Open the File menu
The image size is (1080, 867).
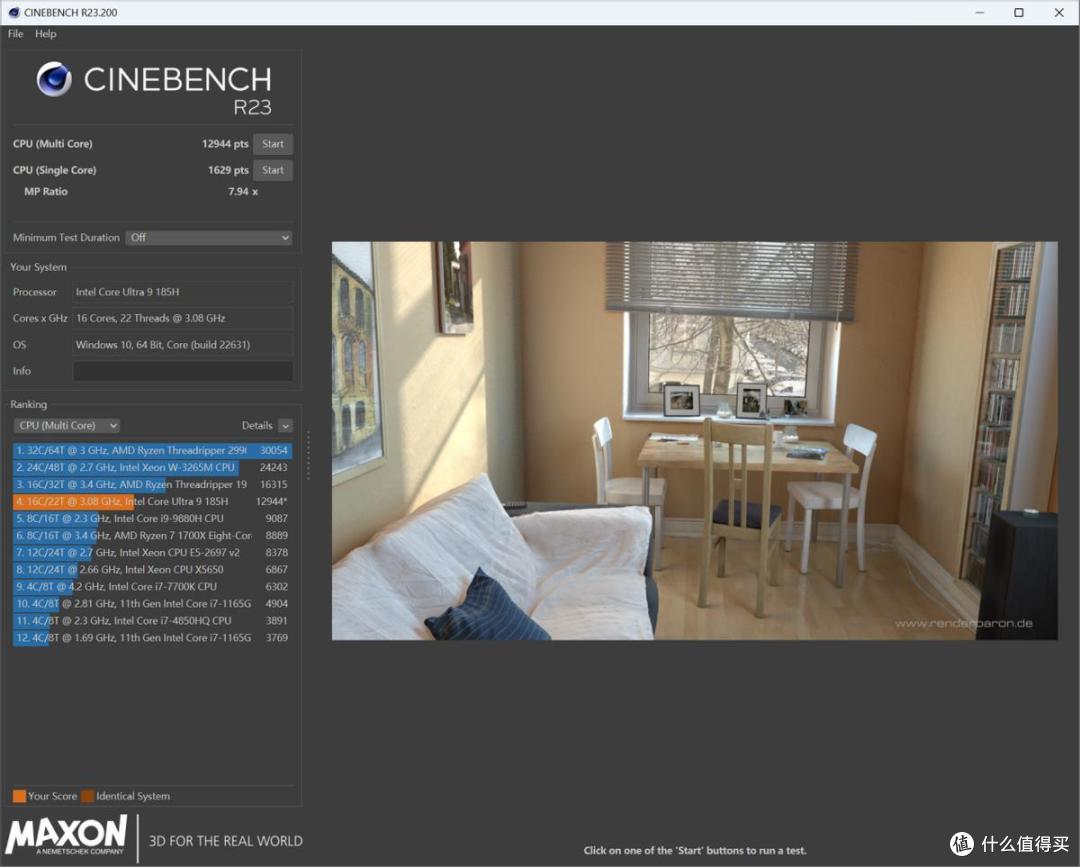tap(15, 34)
